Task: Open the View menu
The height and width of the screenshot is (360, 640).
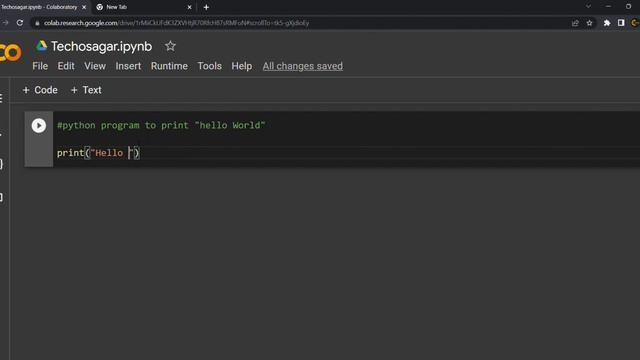Action: pos(95,66)
